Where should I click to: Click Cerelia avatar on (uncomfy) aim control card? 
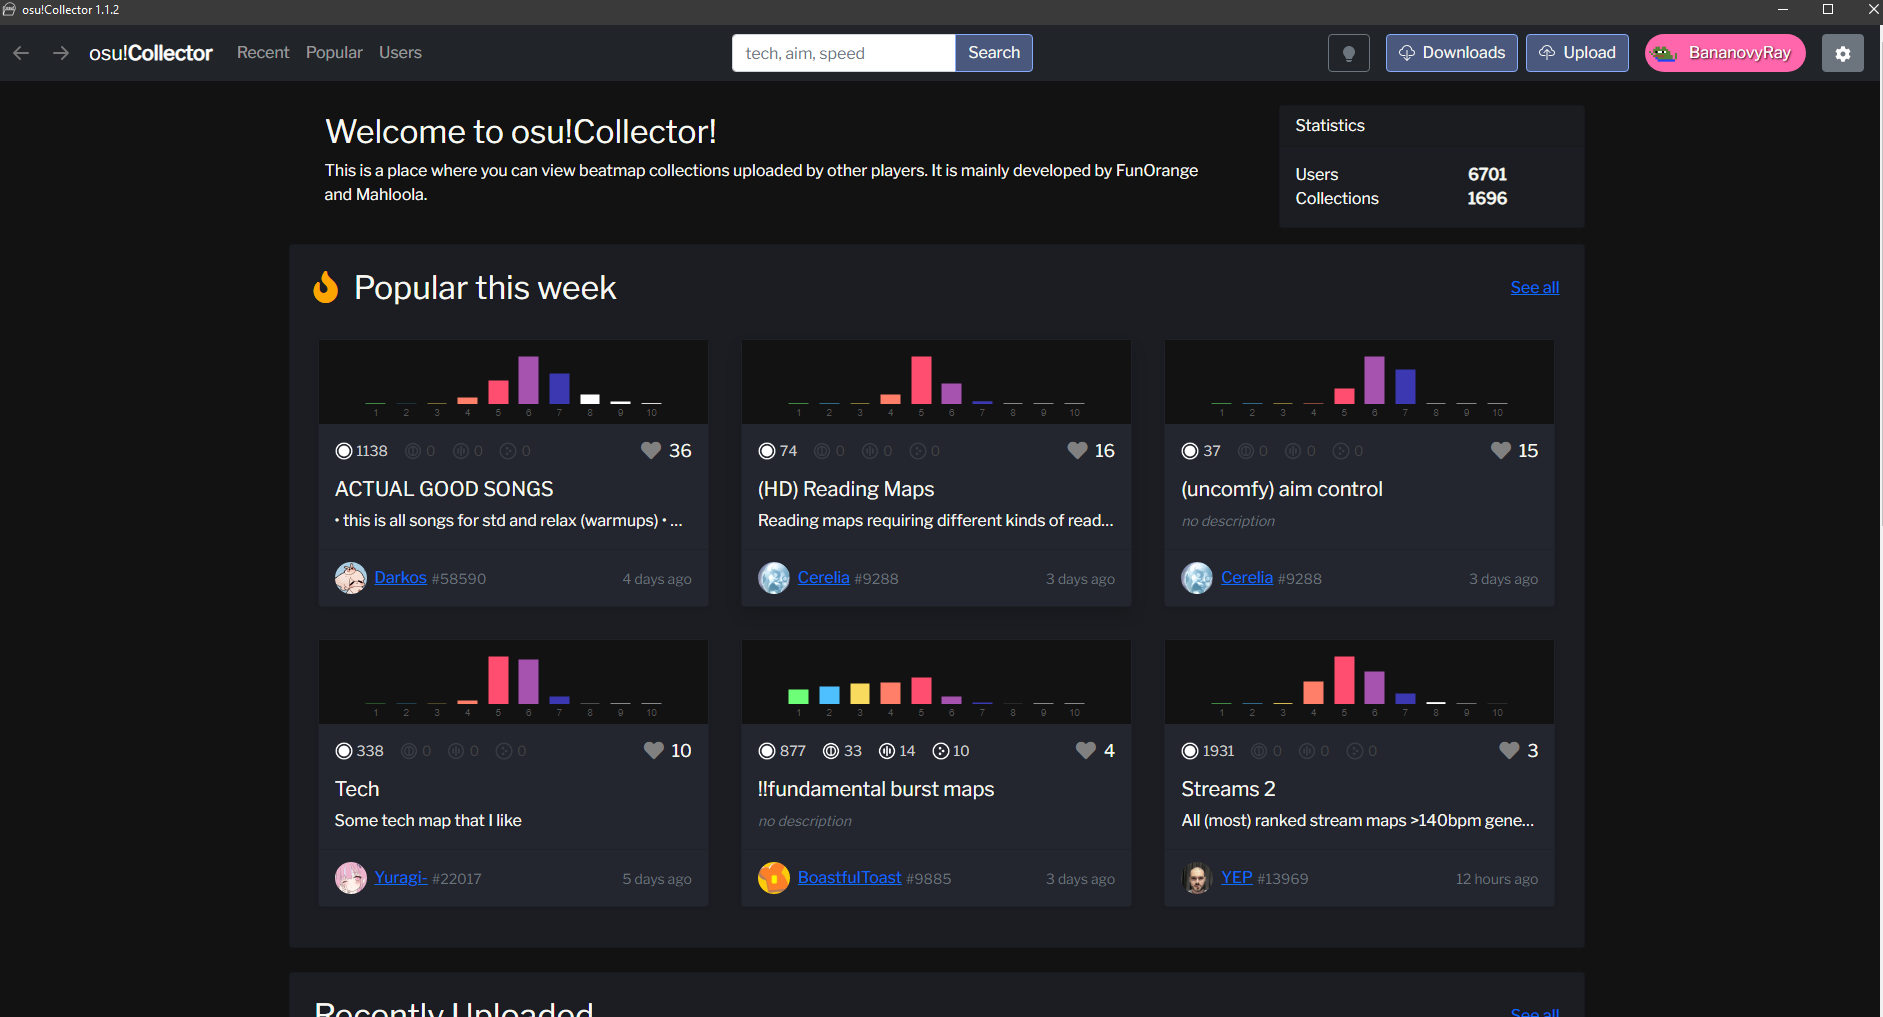(1197, 578)
